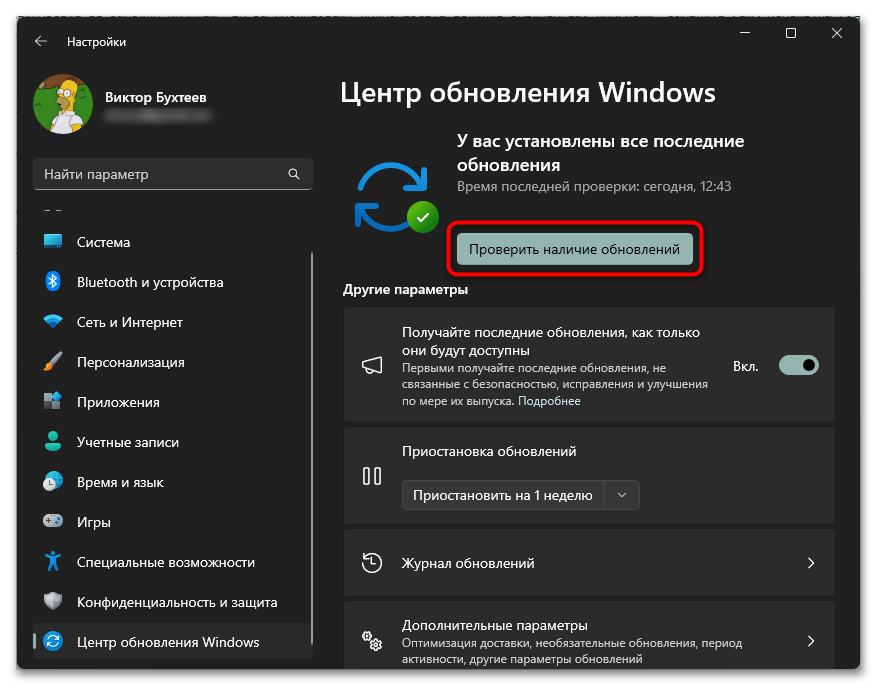Click the Время и язык globe-clock icon
Viewport: 877px width, 686px height.
click(53, 481)
